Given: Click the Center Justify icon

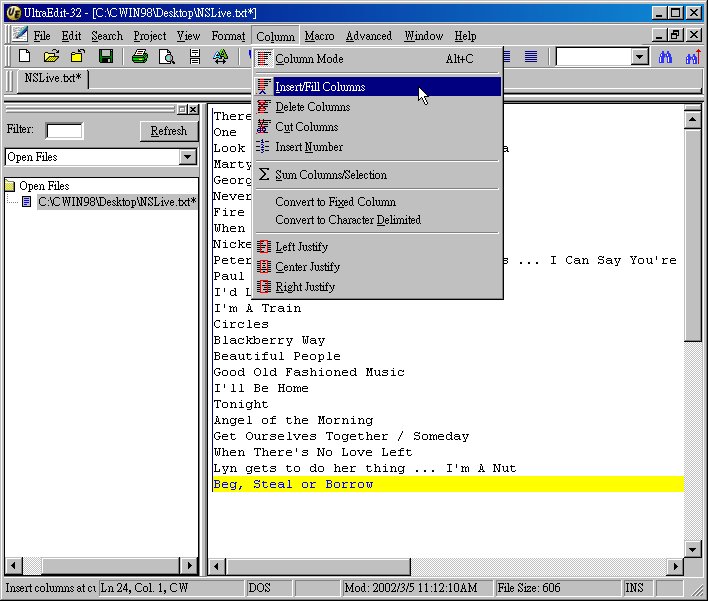Looking at the screenshot, I should click(264, 266).
